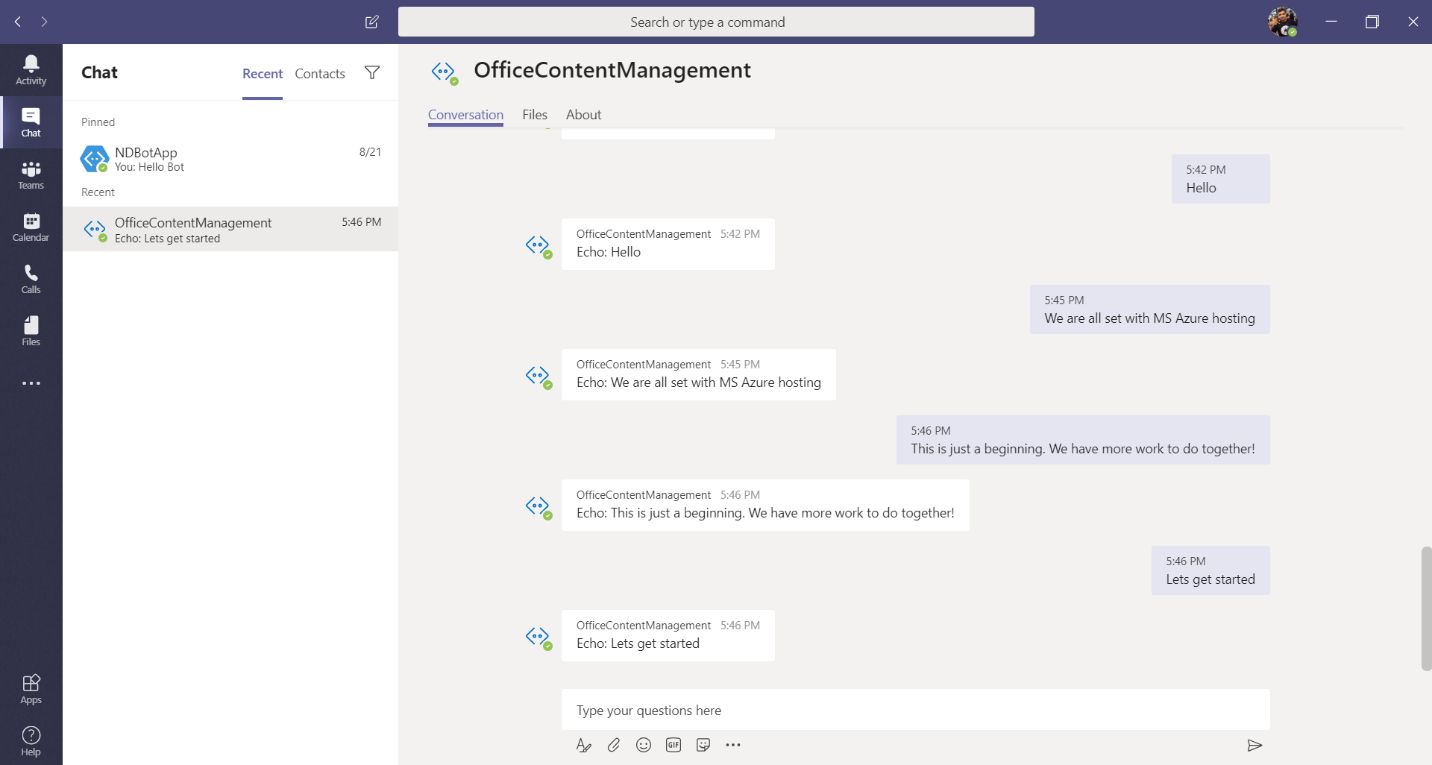1432x765 pixels.
Task: Click the 'Type your questions here' box
Action: click(915, 710)
